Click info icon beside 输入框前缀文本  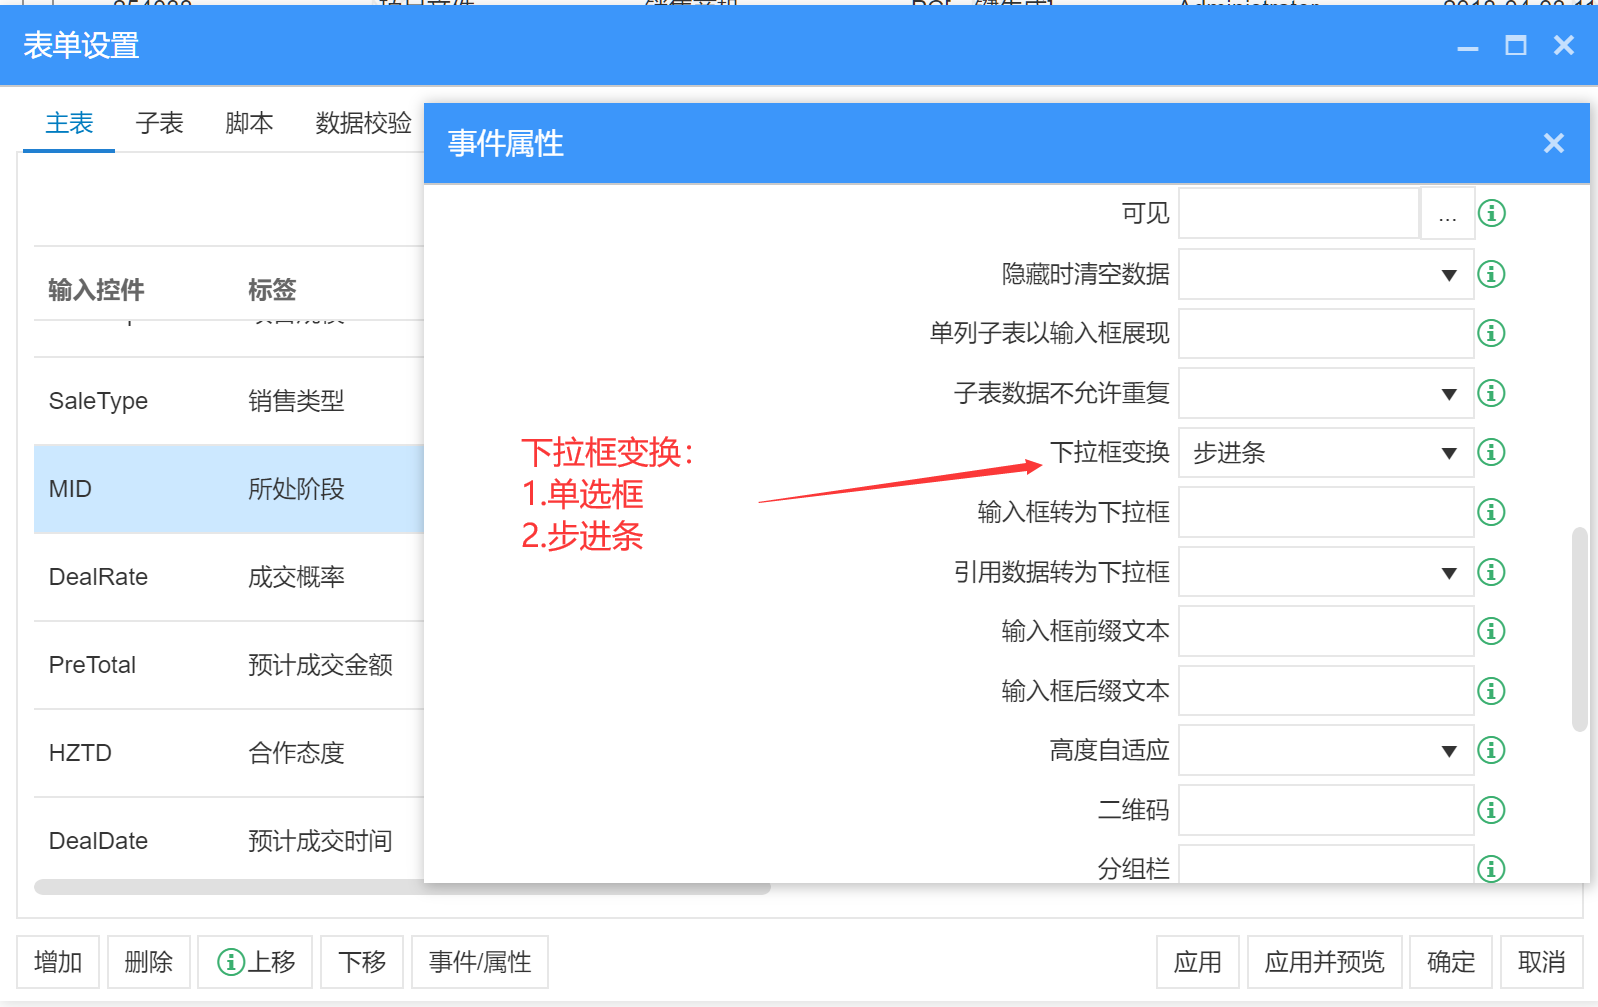pos(1491,631)
